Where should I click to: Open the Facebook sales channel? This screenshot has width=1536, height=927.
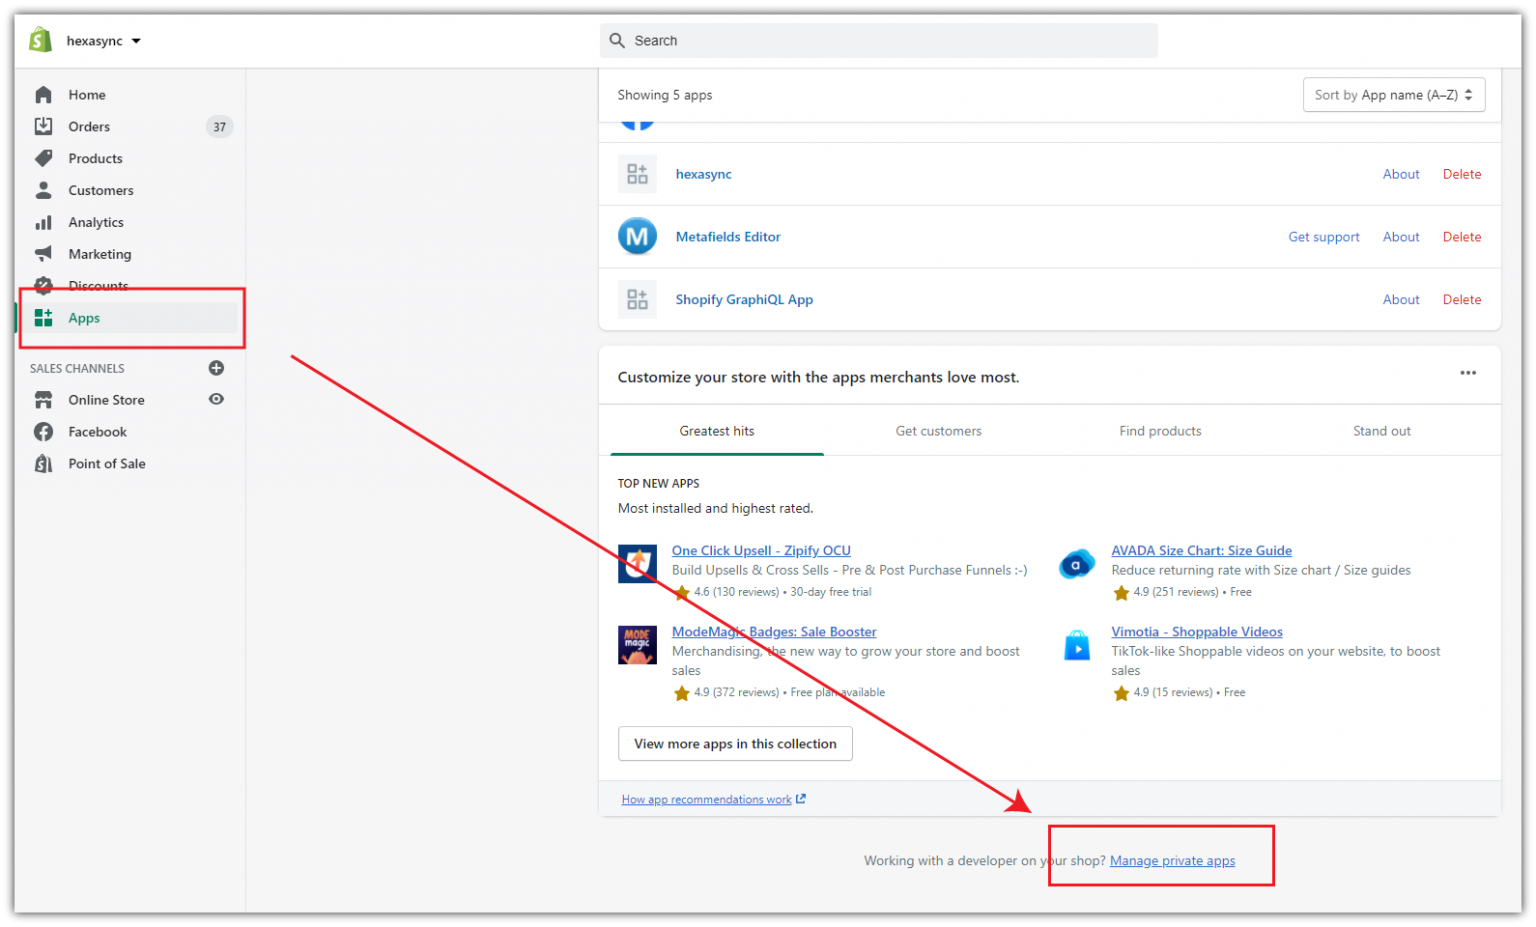[x=42, y=431]
